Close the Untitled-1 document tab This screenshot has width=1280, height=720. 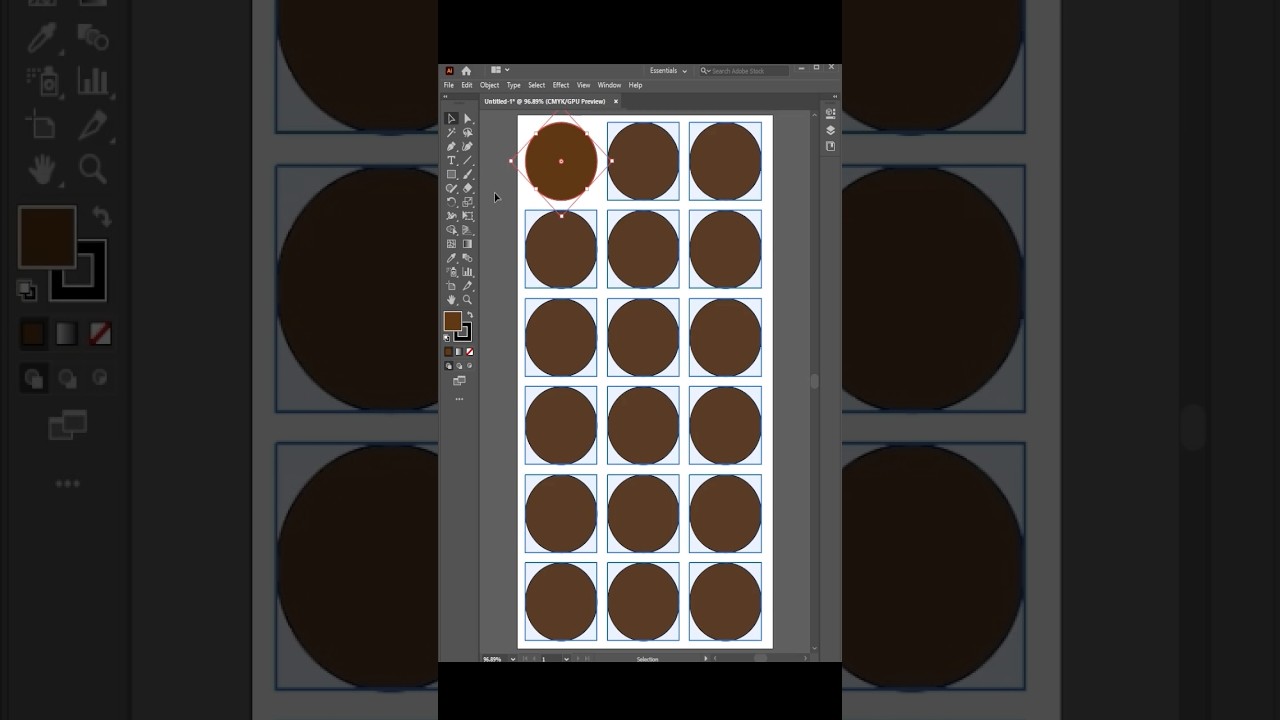coord(616,101)
